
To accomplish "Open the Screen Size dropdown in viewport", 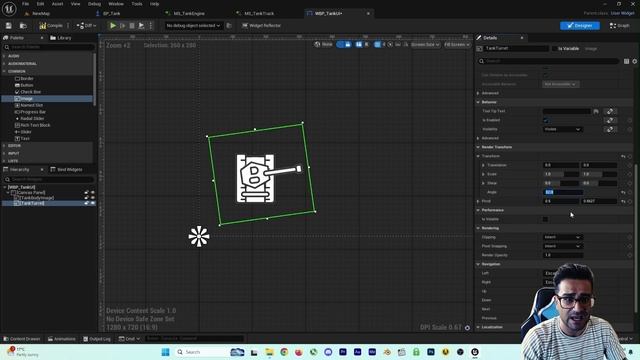I will 425,44.
